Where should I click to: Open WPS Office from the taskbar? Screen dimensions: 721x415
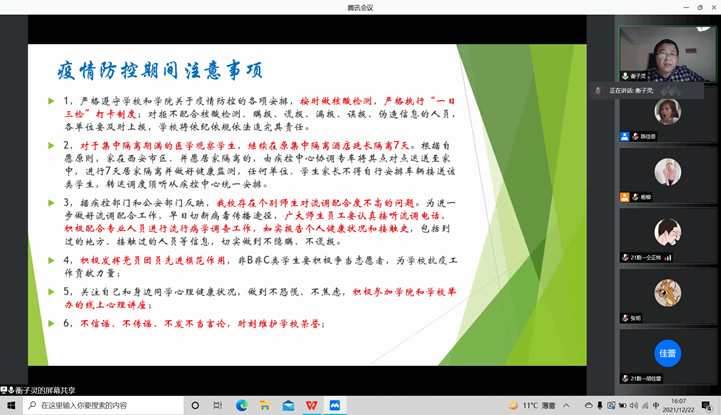(x=312, y=405)
